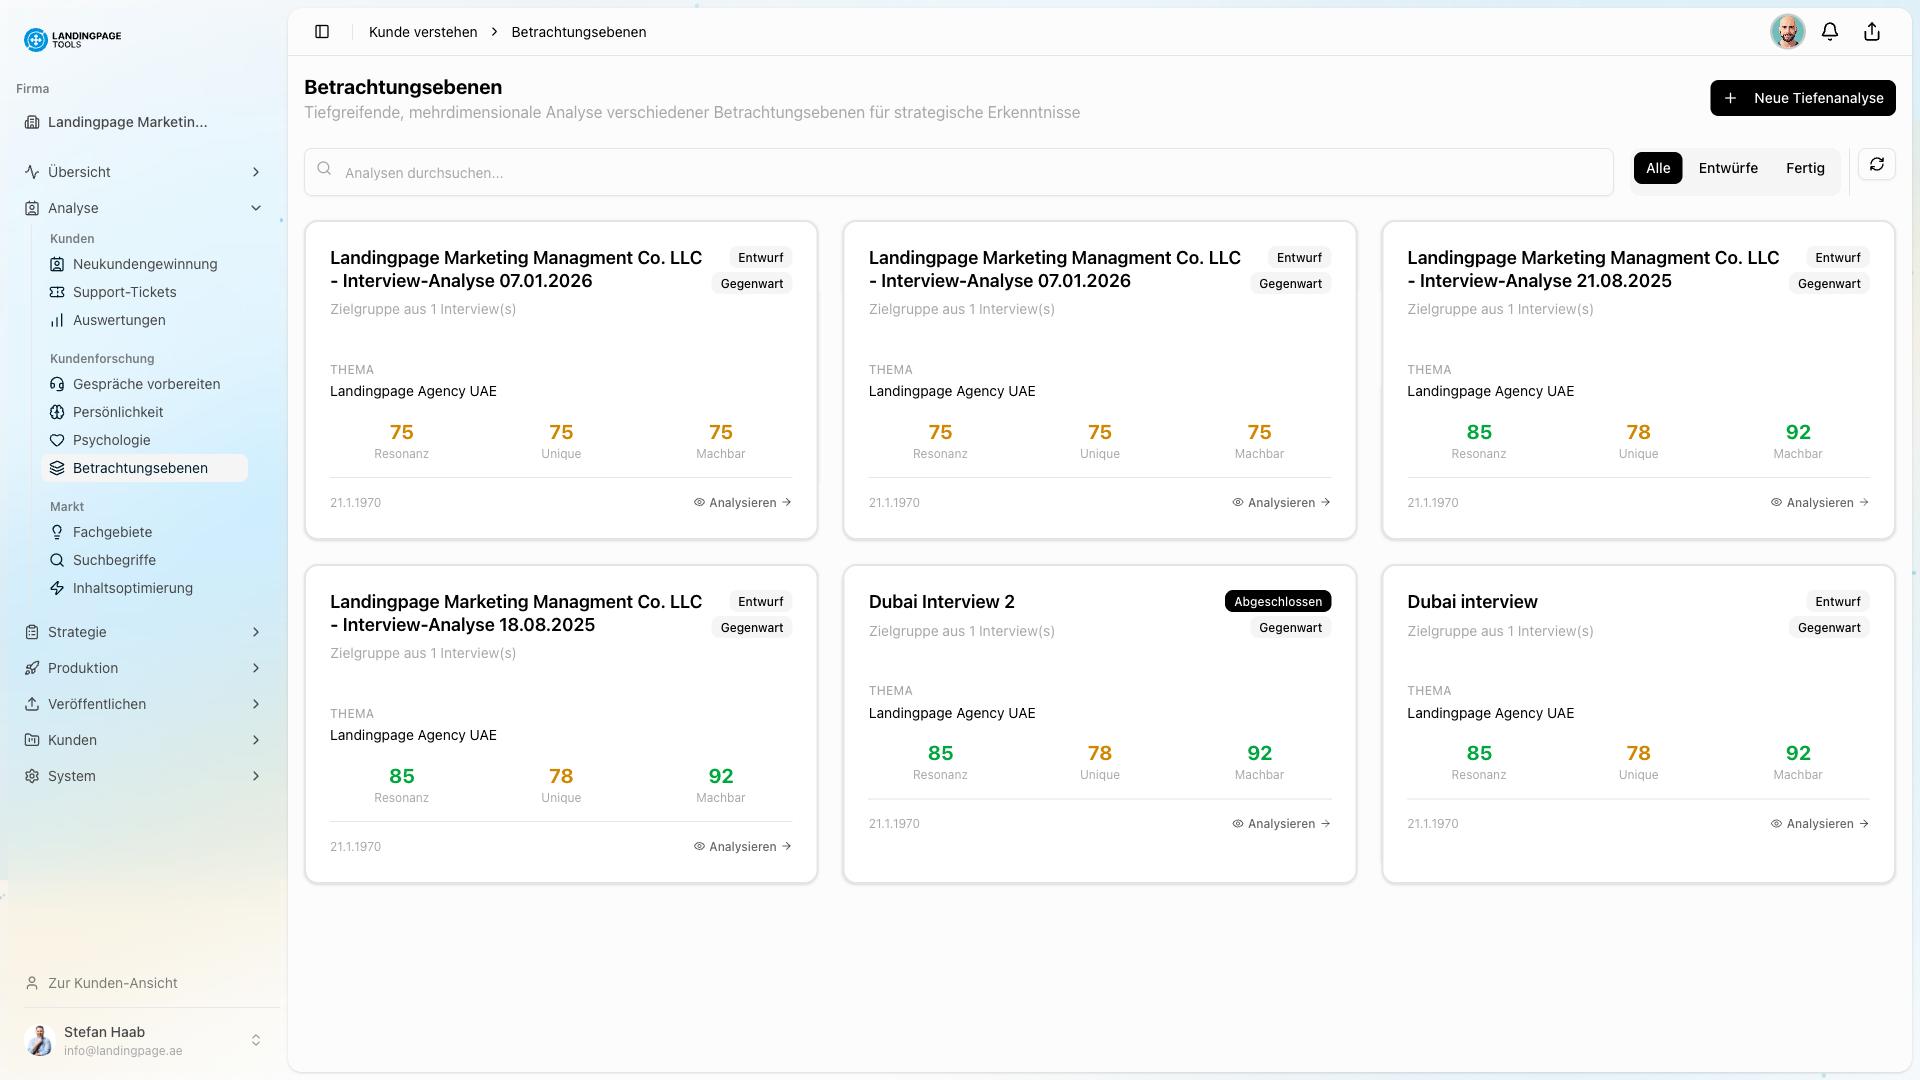Open the user profile expander for Stefan Haab
This screenshot has width=1920, height=1080.
(256, 1039)
